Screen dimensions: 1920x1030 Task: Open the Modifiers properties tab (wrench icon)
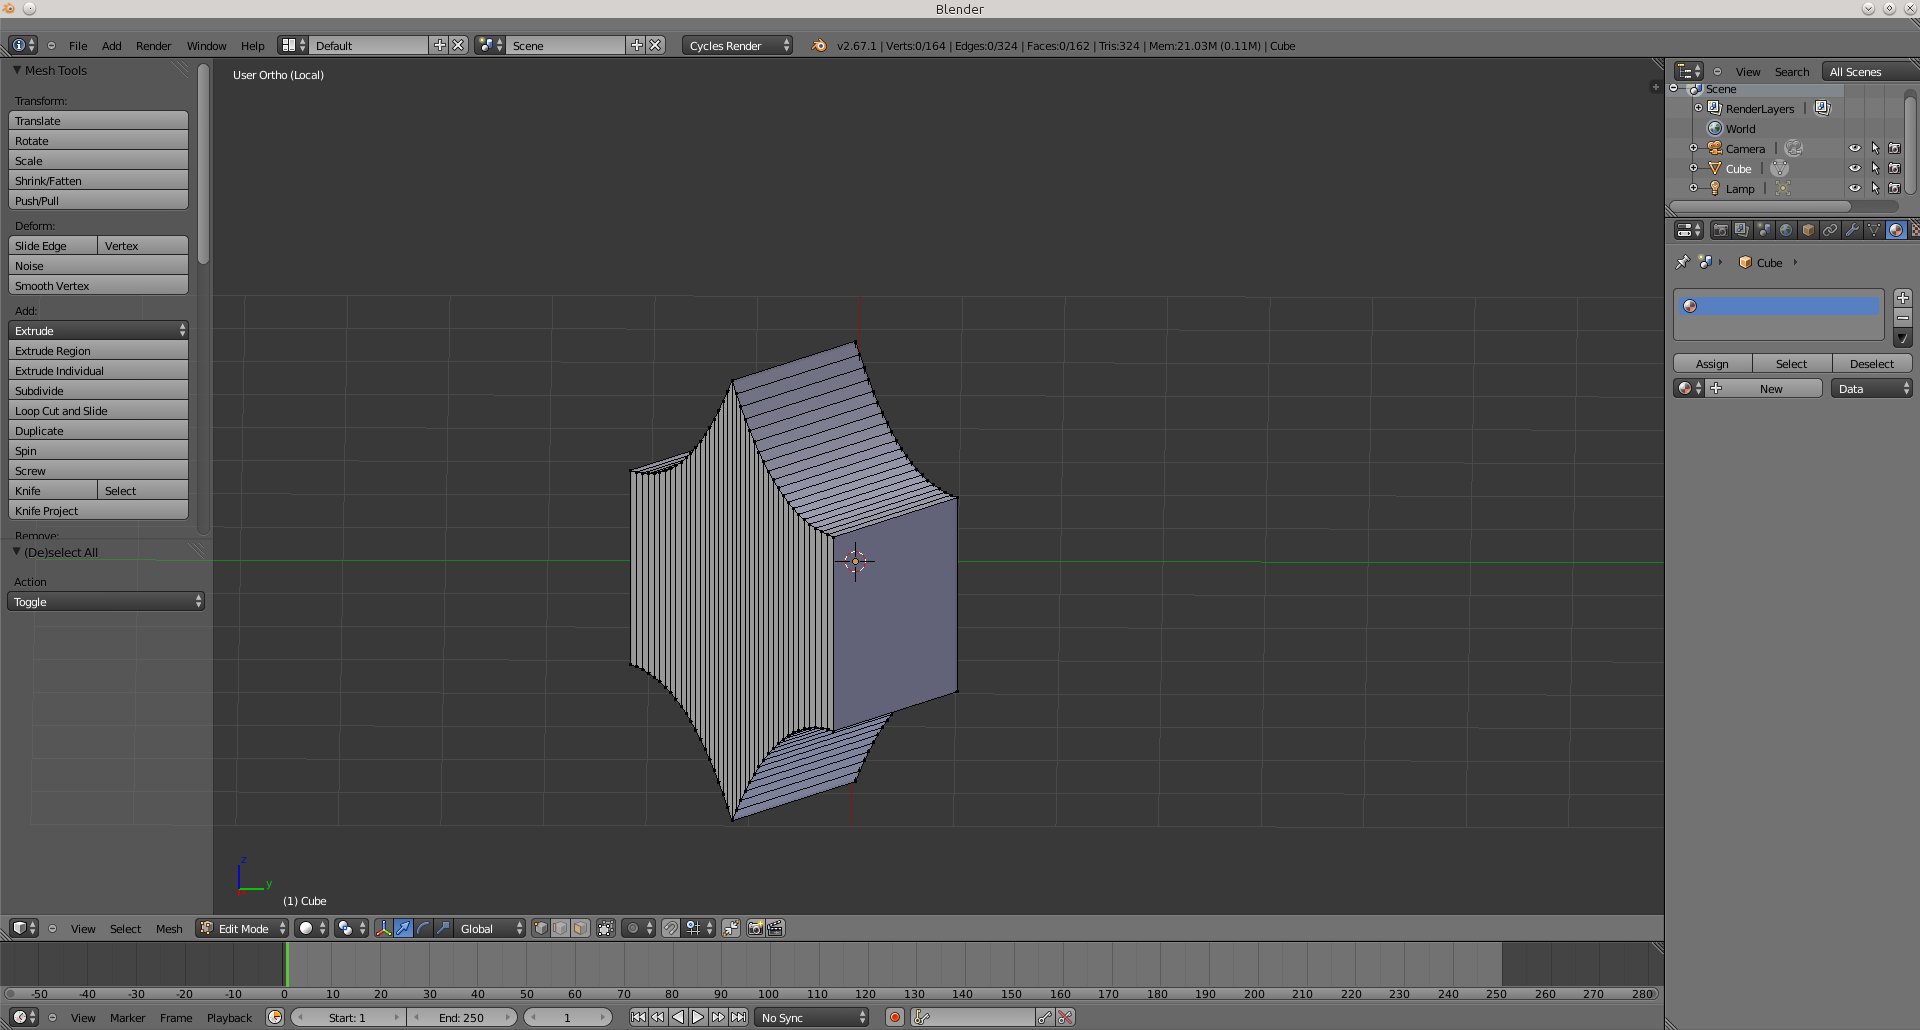pos(1852,230)
